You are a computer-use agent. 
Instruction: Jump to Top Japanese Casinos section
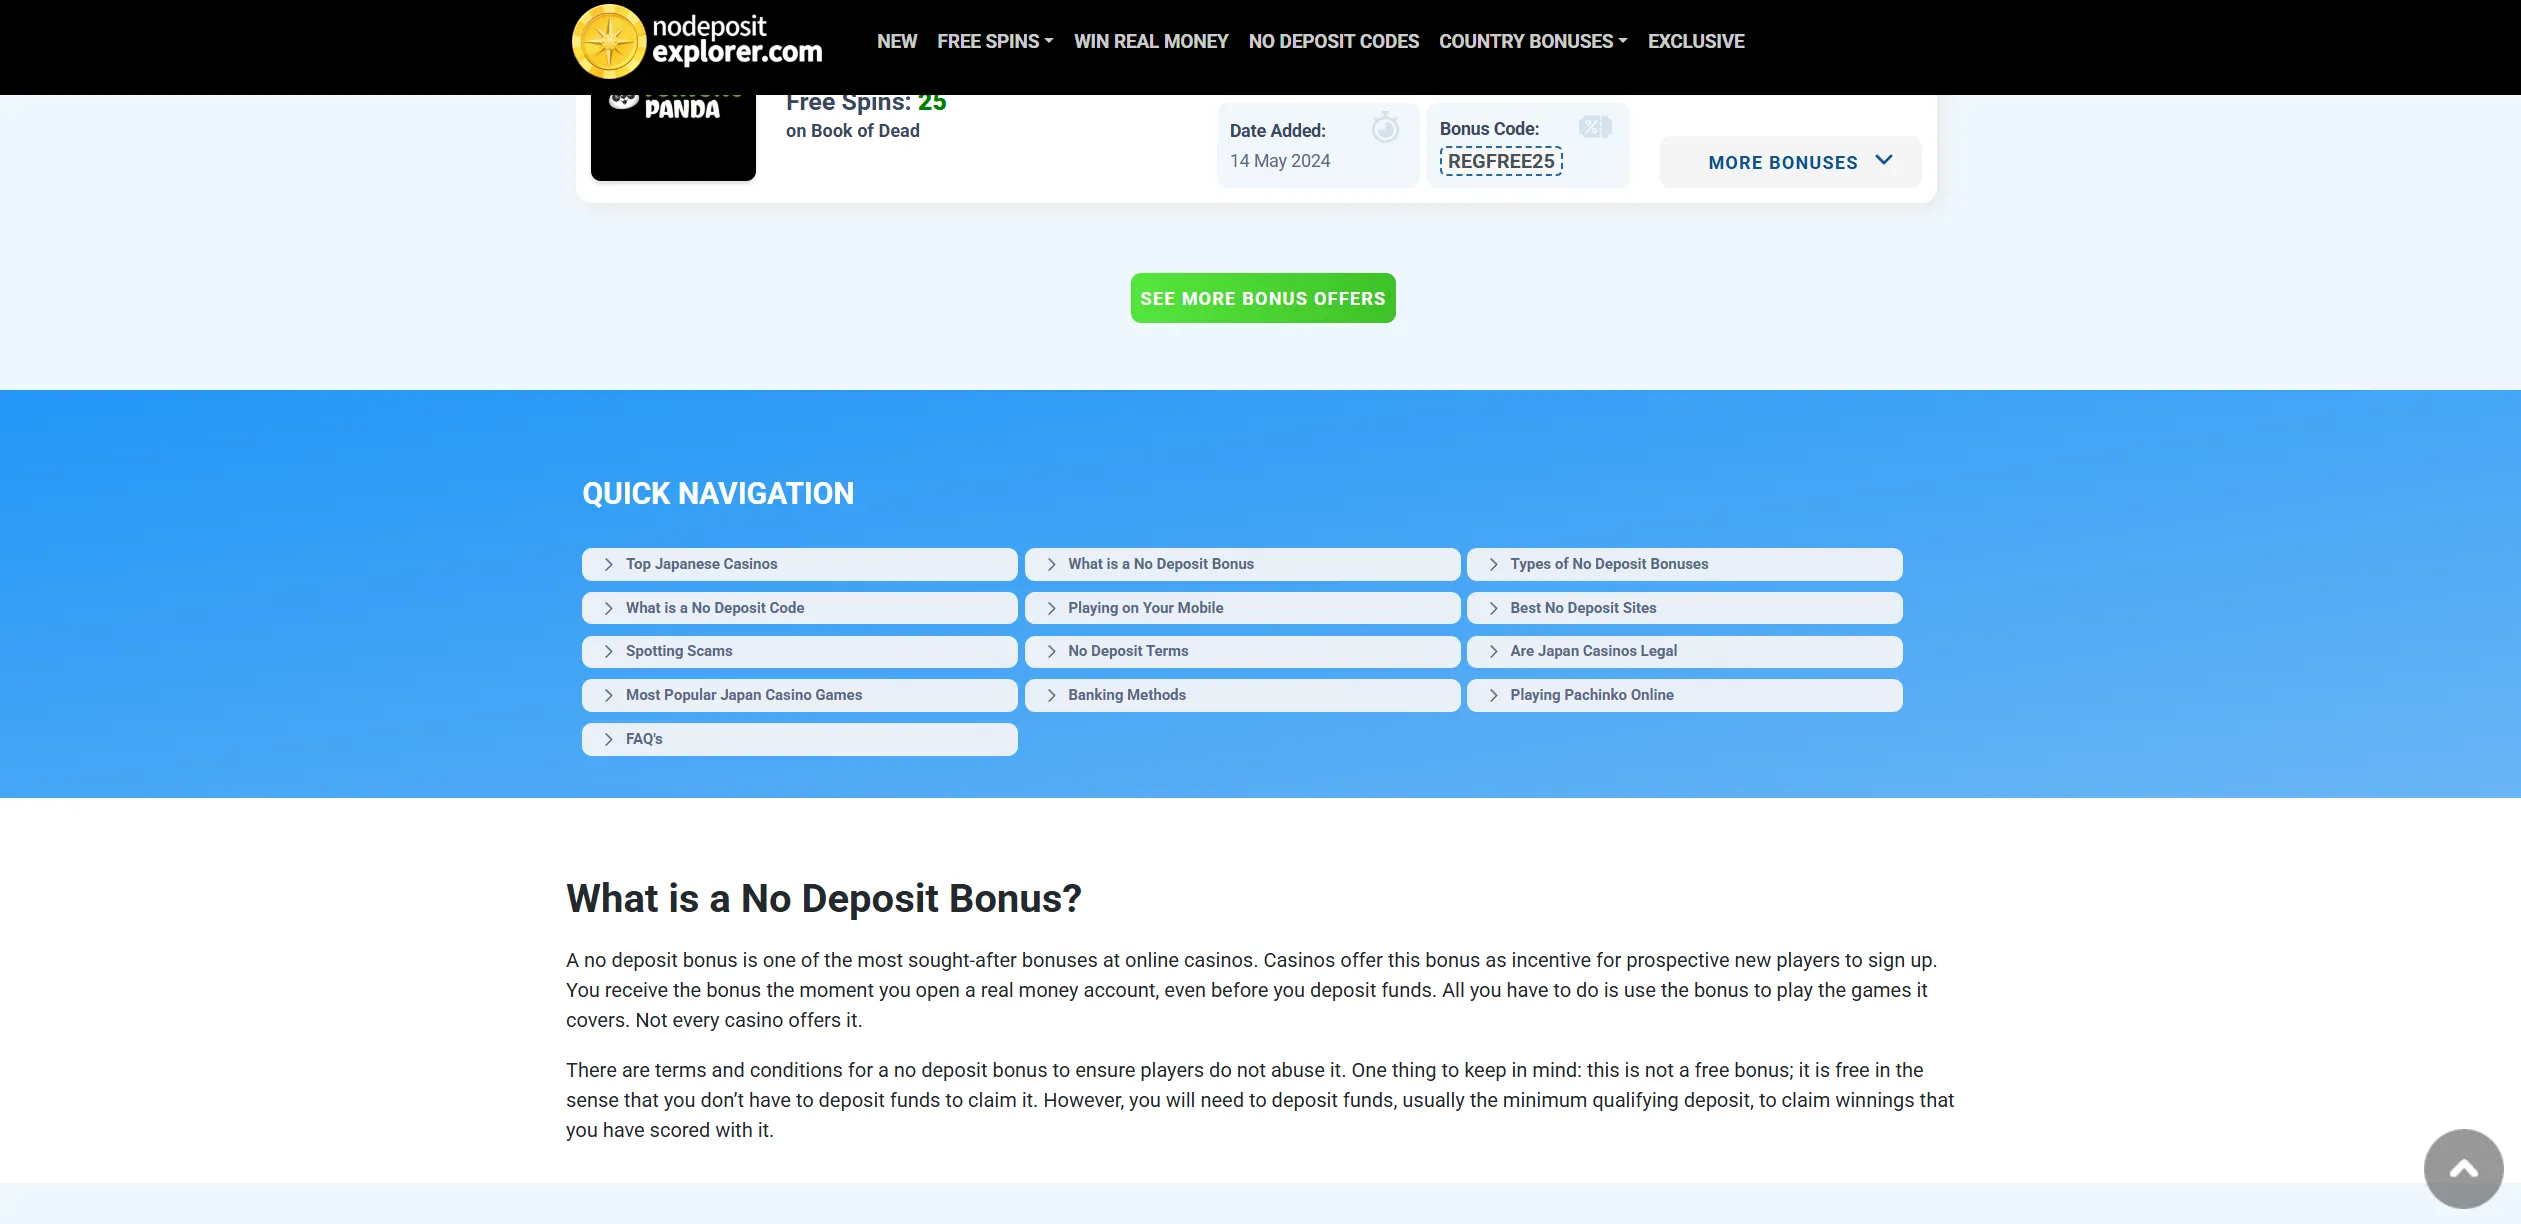coord(799,564)
